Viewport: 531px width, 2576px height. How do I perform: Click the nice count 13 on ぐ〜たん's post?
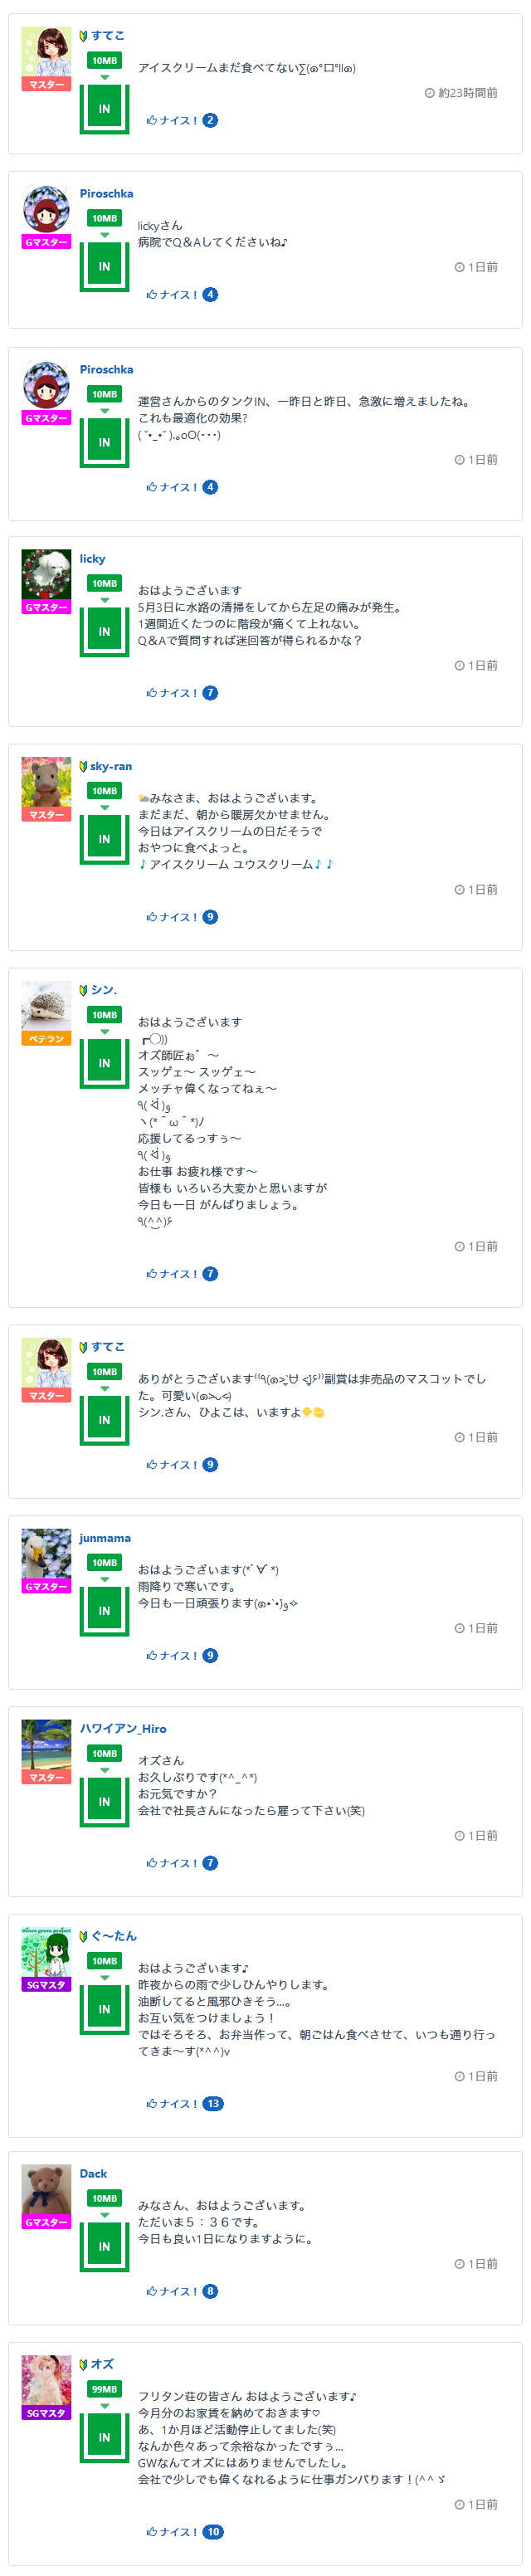pyautogui.click(x=213, y=2104)
